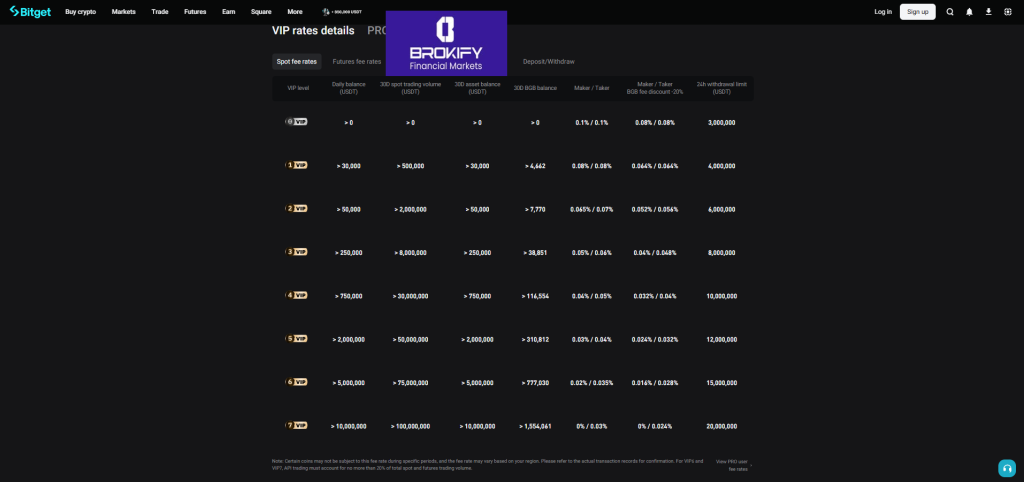Select the Spot fee rates tab
The height and width of the screenshot is (482, 1024).
click(296, 62)
